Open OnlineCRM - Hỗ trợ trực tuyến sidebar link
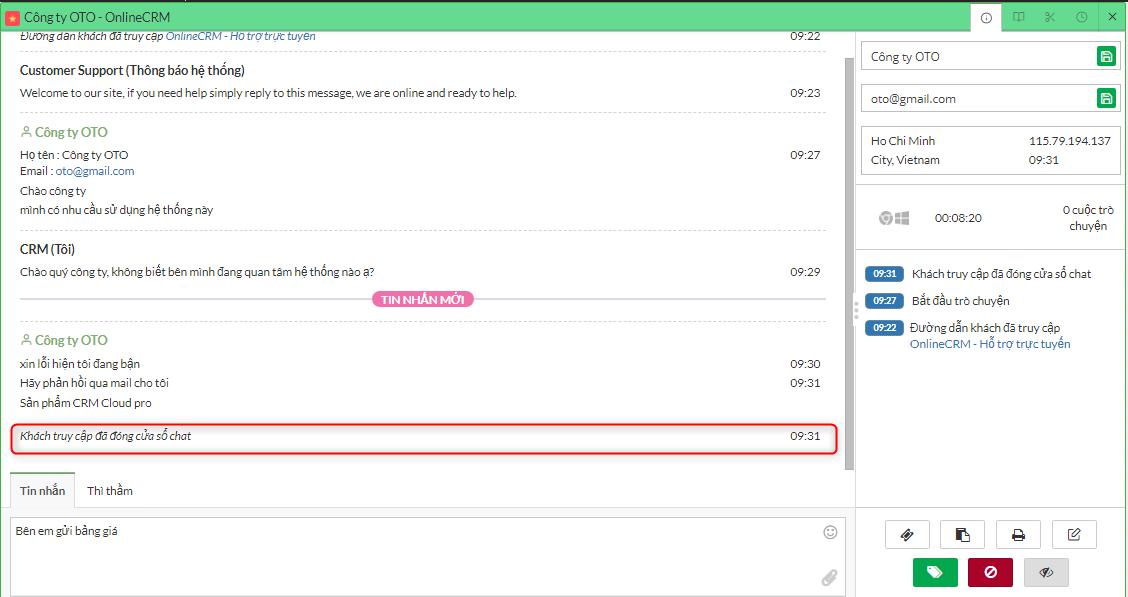 click(990, 344)
